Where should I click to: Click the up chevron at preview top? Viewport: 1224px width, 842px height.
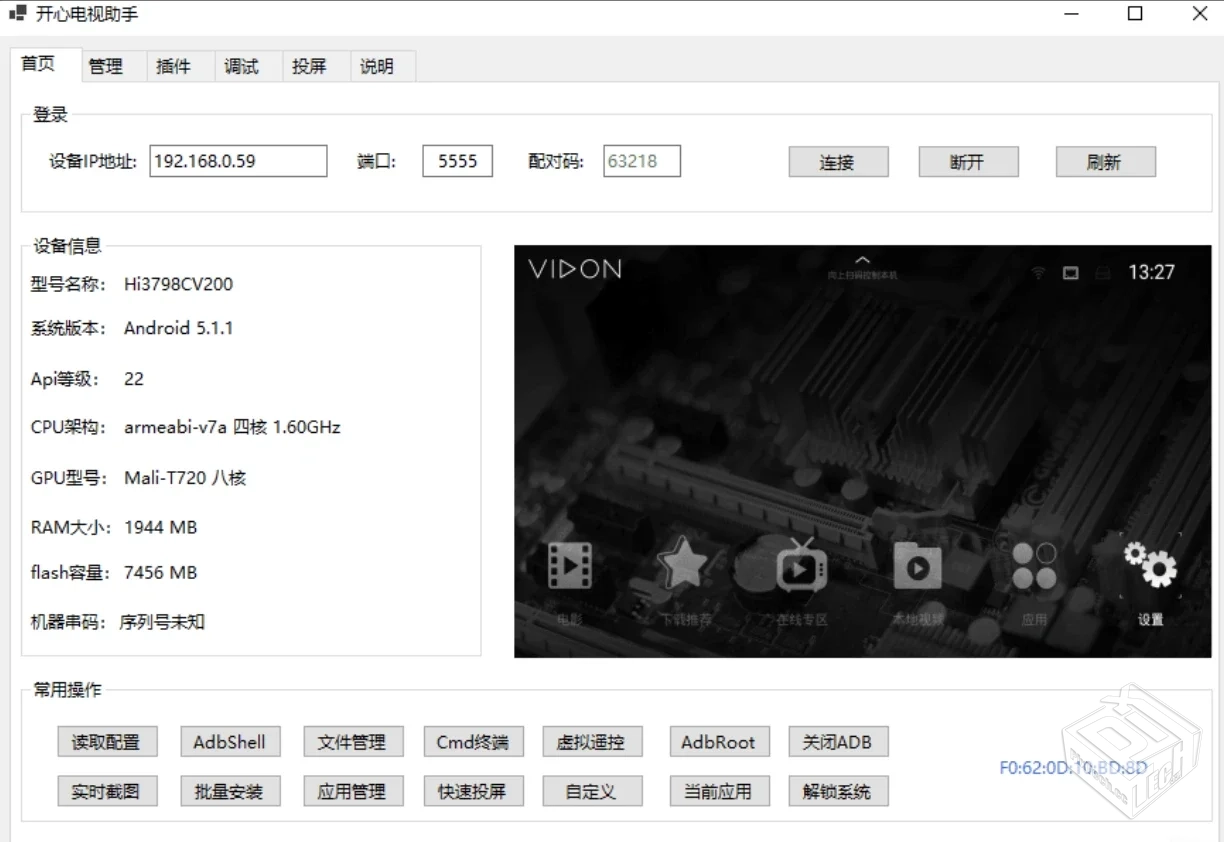pos(862,261)
